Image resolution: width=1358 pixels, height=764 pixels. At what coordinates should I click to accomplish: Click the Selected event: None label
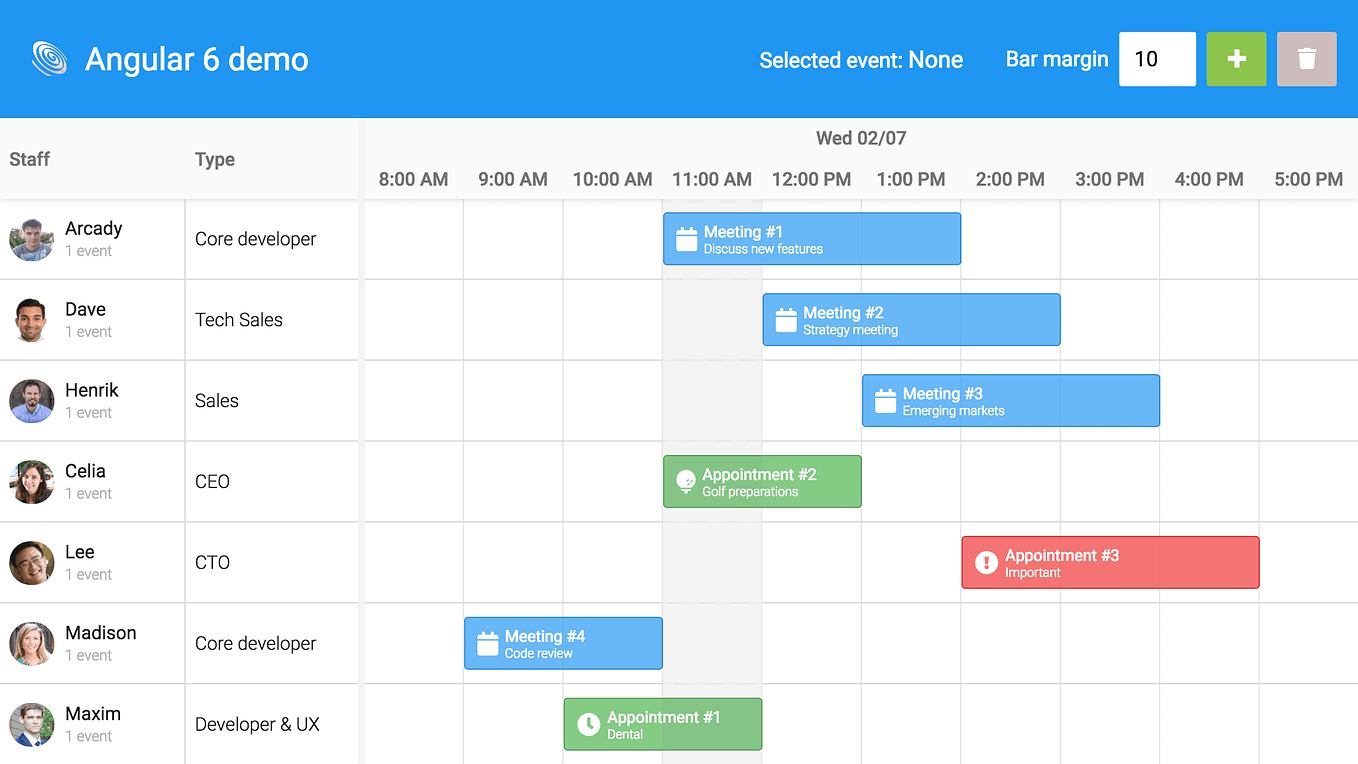[861, 60]
